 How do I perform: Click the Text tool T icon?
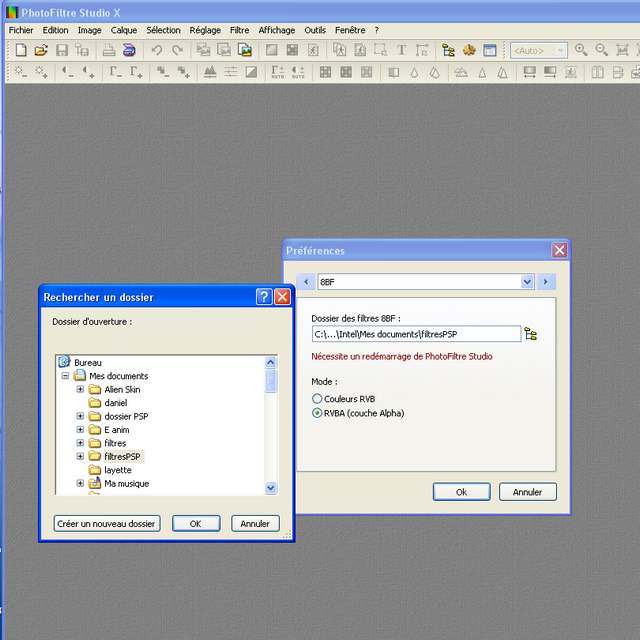click(x=401, y=50)
